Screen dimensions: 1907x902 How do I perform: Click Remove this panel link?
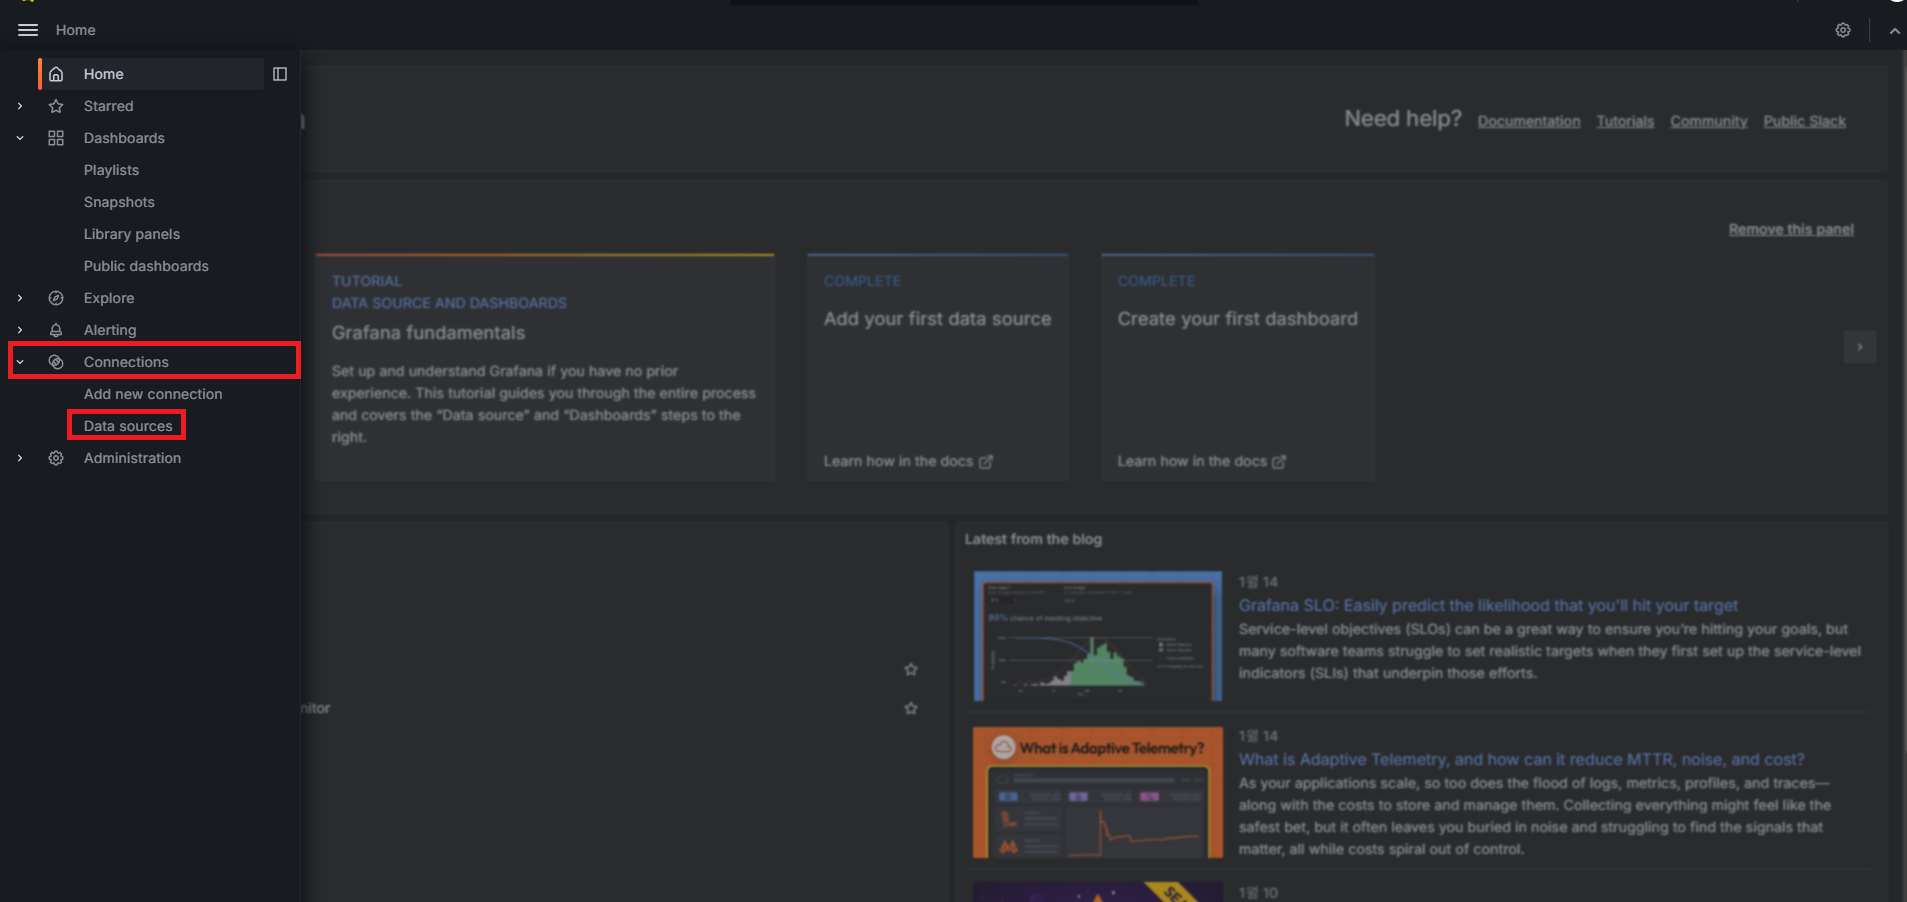click(x=1791, y=229)
